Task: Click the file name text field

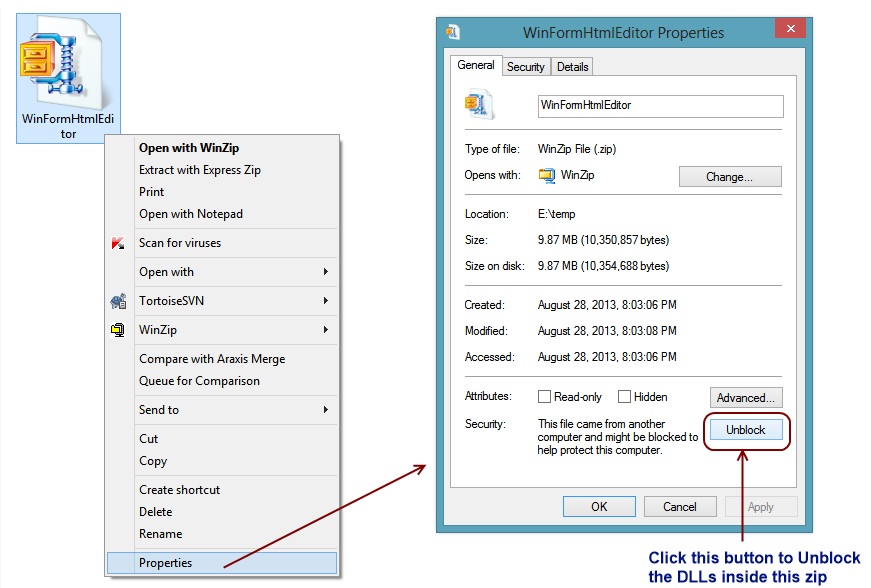Action: [660, 105]
